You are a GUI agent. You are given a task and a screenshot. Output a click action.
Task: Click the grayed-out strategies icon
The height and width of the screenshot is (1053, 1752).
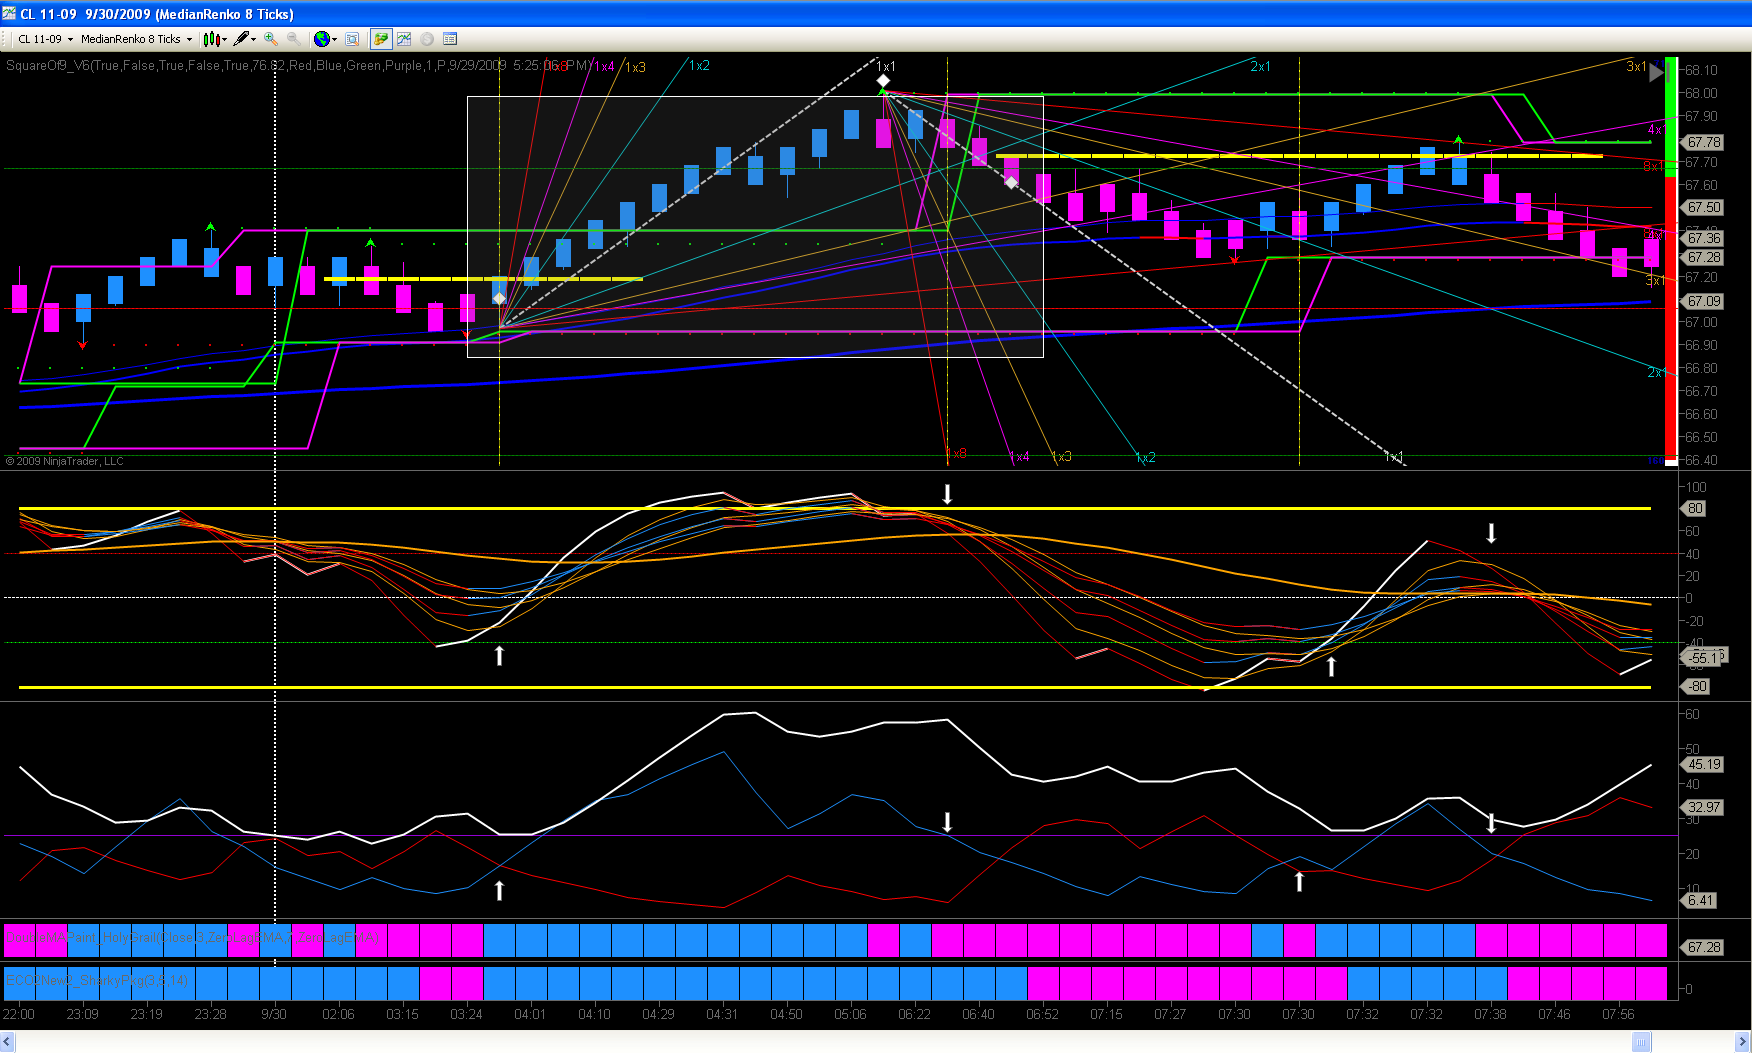427,39
